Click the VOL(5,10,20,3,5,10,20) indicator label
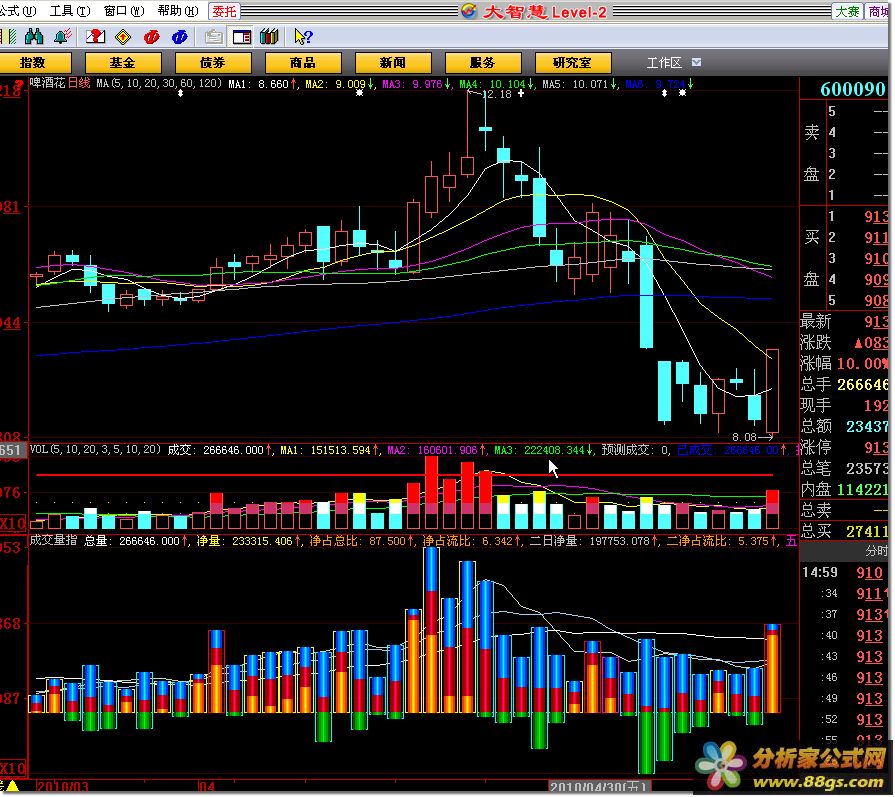 click(x=95, y=450)
